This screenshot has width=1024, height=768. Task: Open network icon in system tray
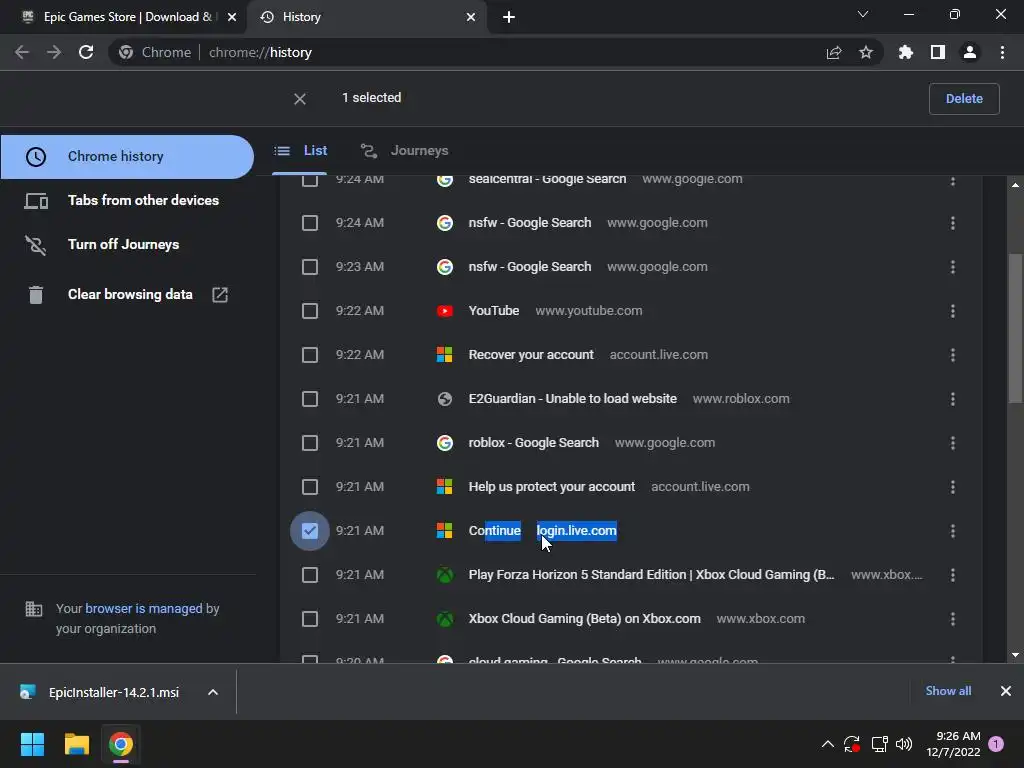[x=879, y=744]
